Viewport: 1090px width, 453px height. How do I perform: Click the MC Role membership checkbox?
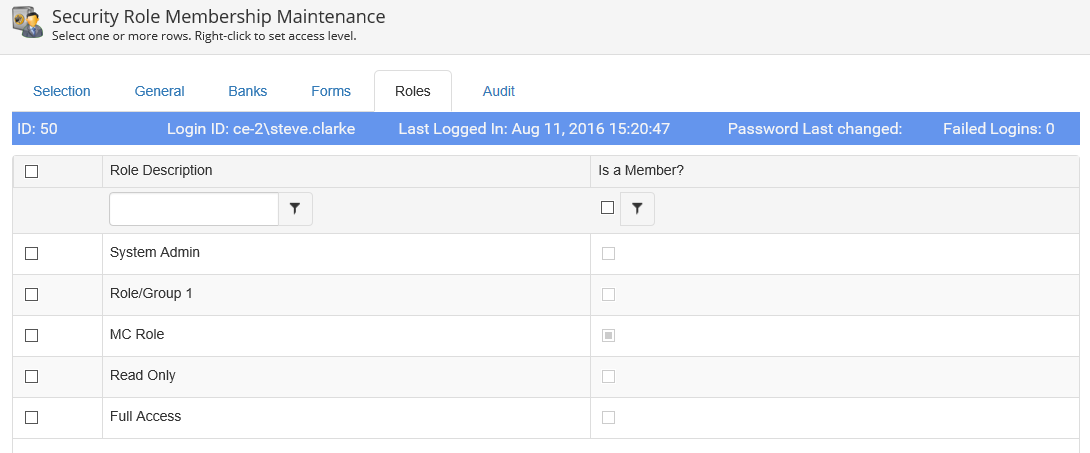(x=608, y=336)
